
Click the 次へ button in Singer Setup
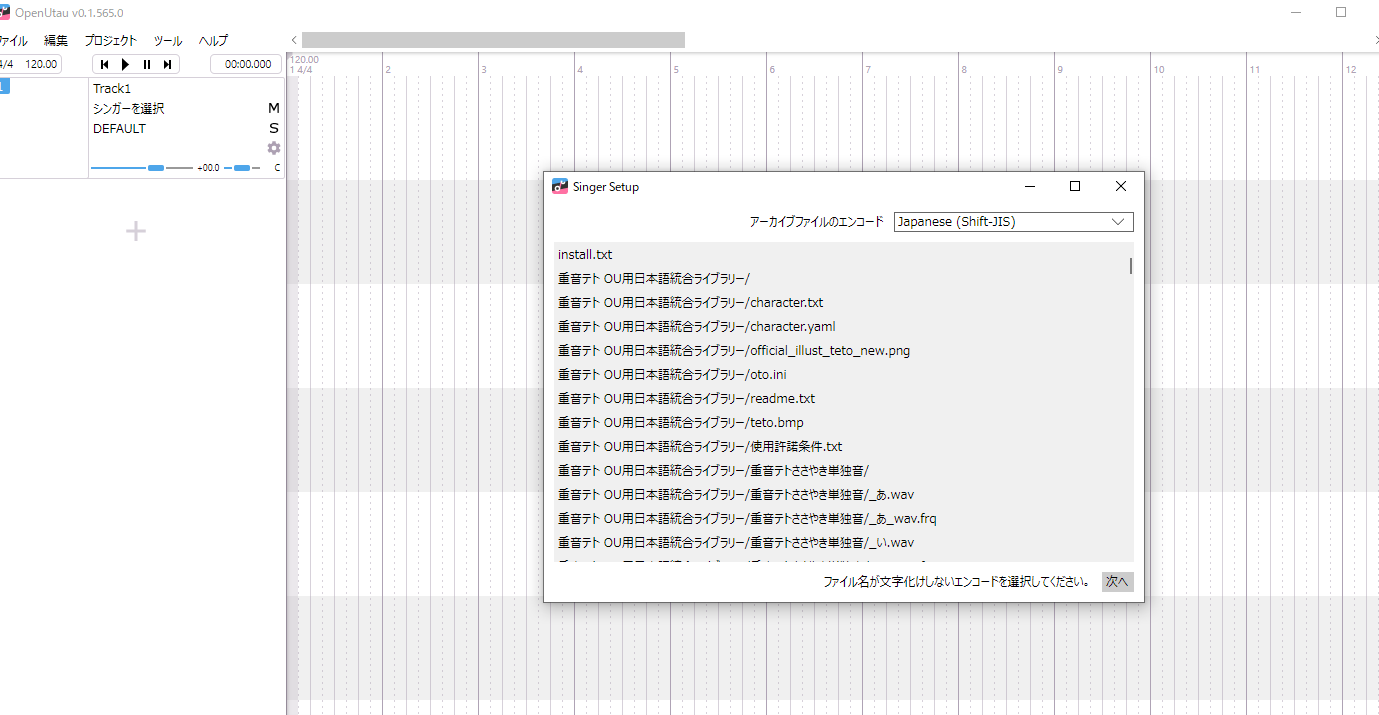point(1117,582)
